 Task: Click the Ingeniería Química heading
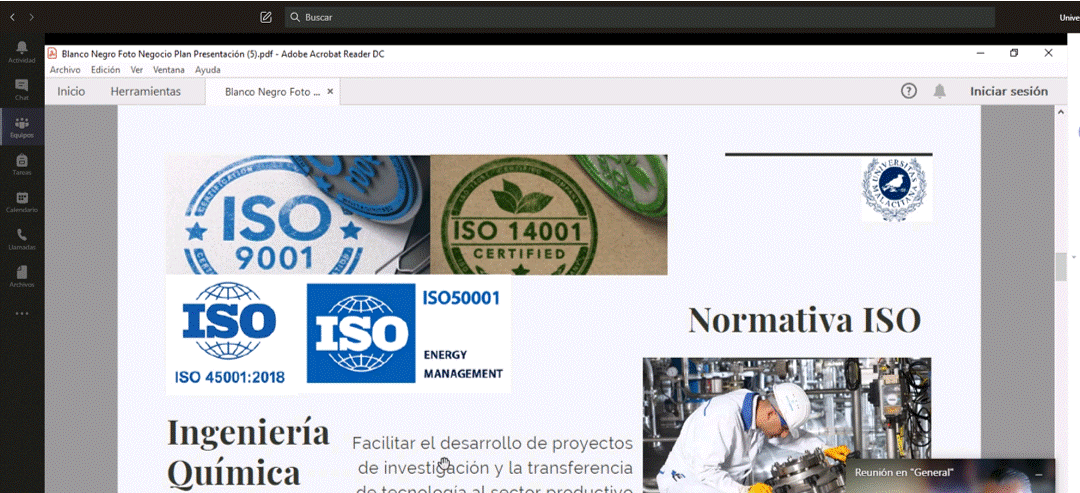pos(248,452)
